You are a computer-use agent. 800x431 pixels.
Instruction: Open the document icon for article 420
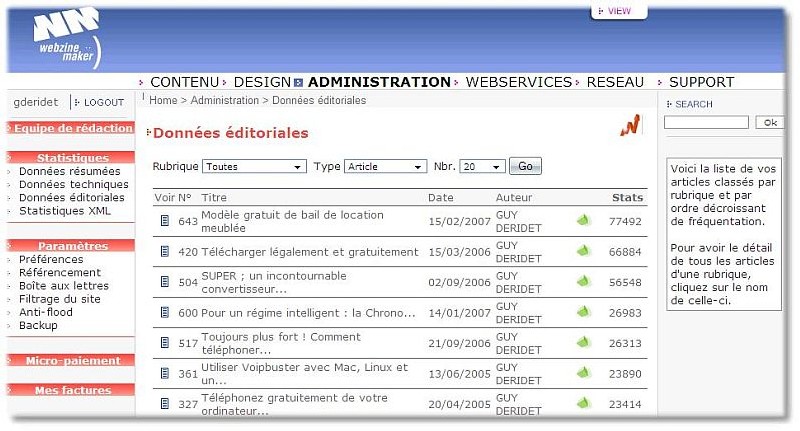click(165, 252)
